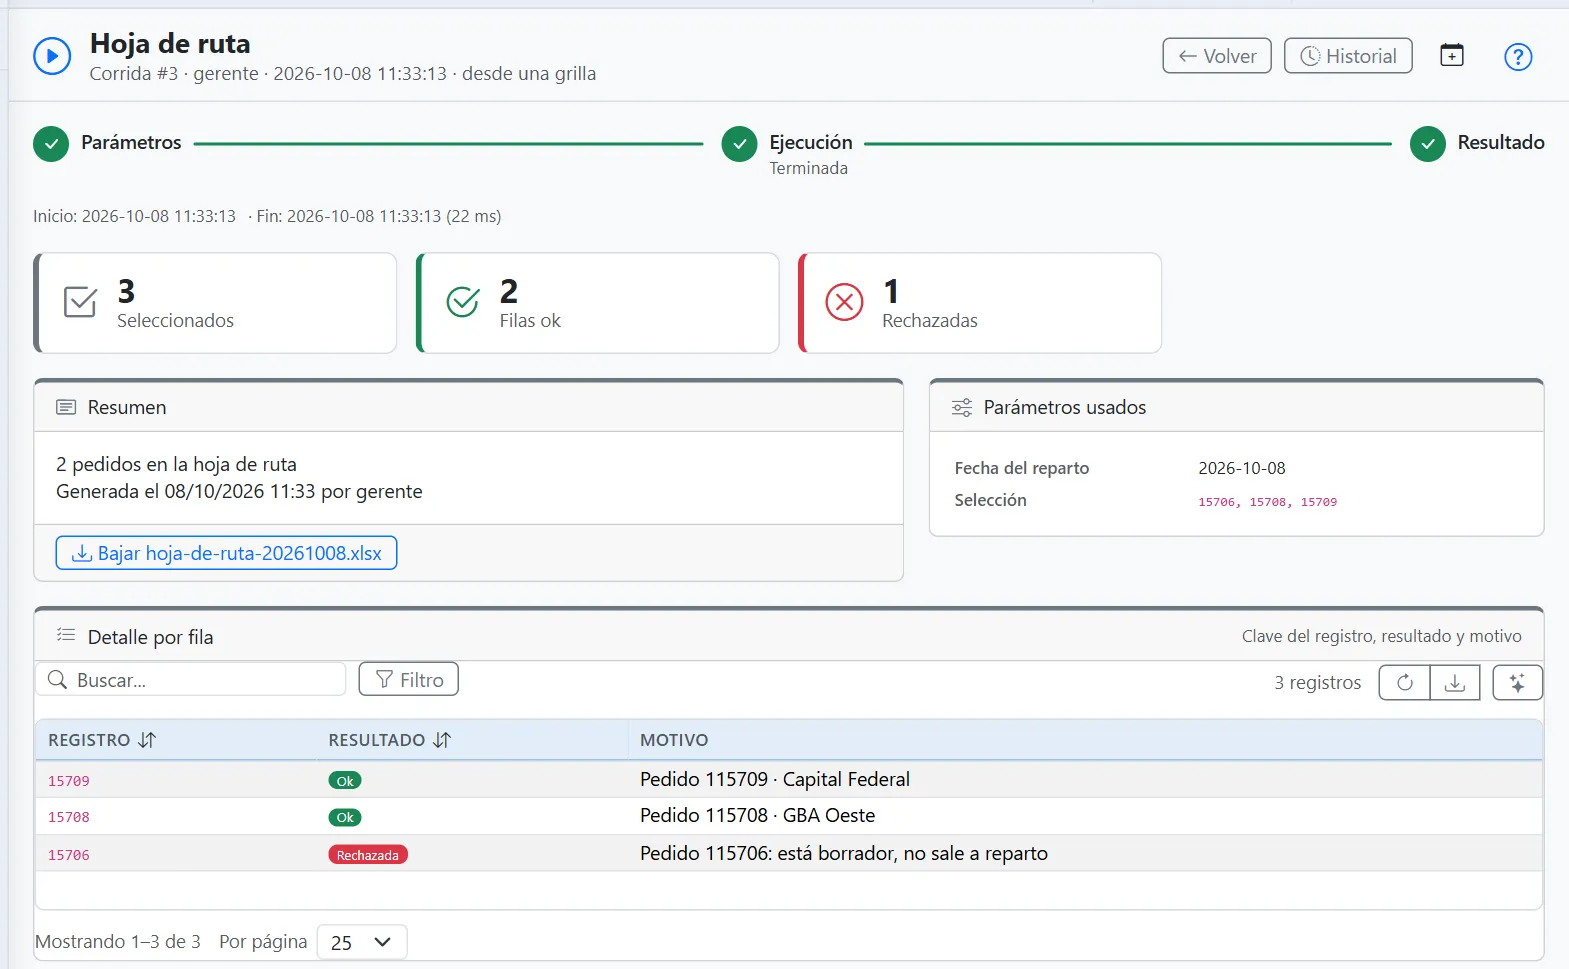The width and height of the screenshot is (1569, 969).
Task: Select registro 15708 in the table
Action: pos(69,817)
